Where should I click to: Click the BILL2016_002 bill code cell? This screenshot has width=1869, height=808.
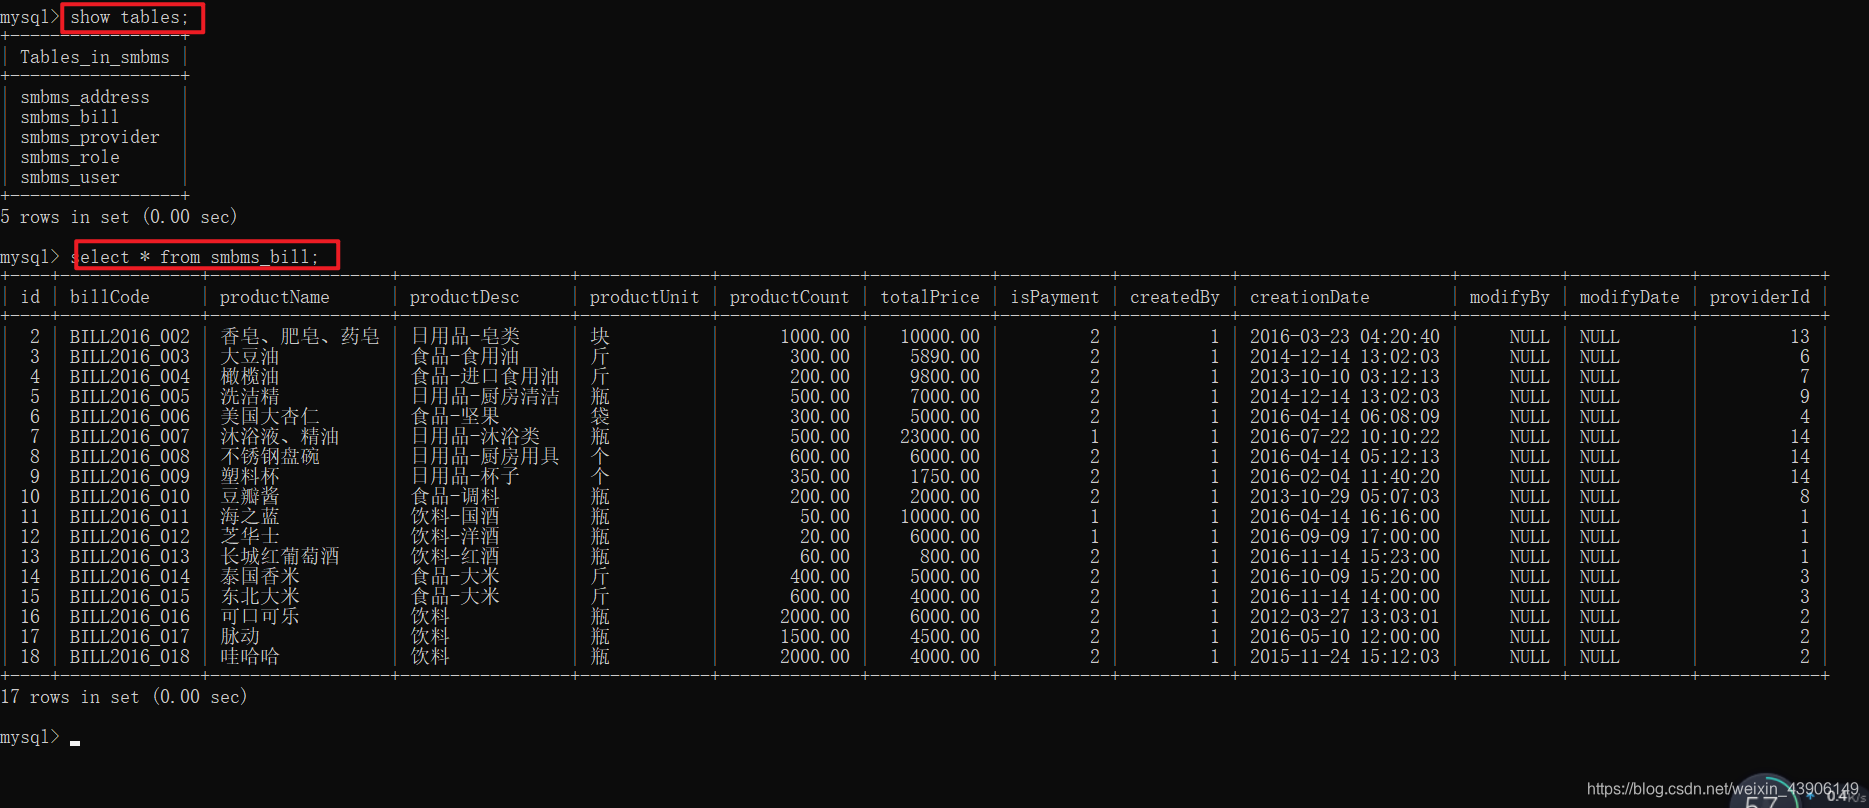point(130,337)
